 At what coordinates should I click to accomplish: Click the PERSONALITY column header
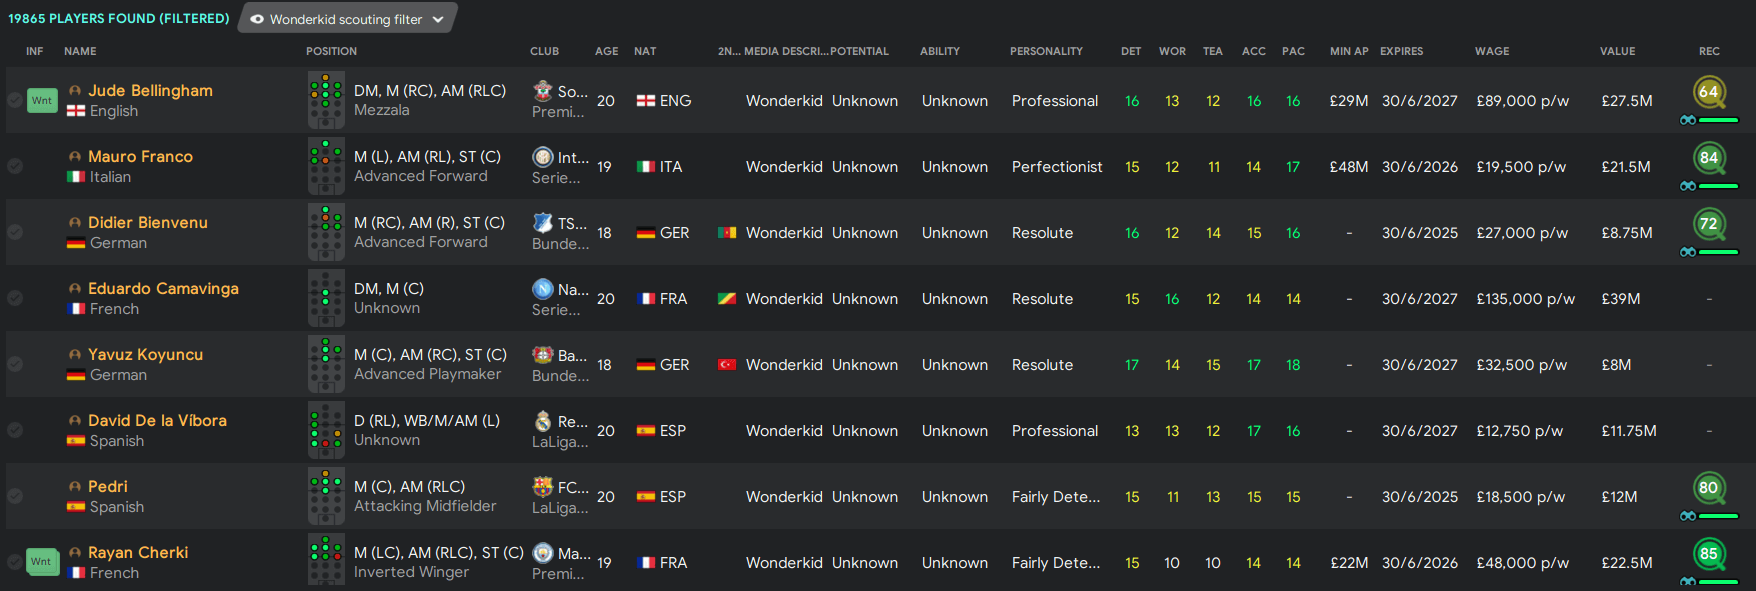(1046, 51)
